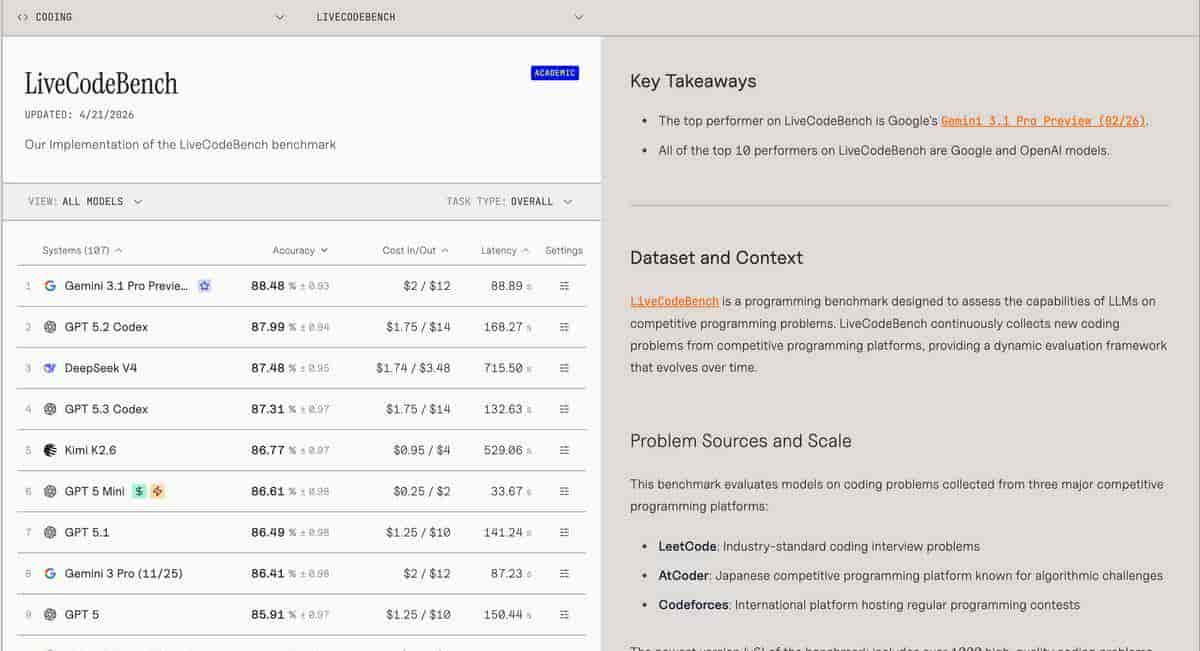Click the DeepSeek whale logo
Image resolution: width=1200 pixels, height=651 pixels.
tap(50, 368)
